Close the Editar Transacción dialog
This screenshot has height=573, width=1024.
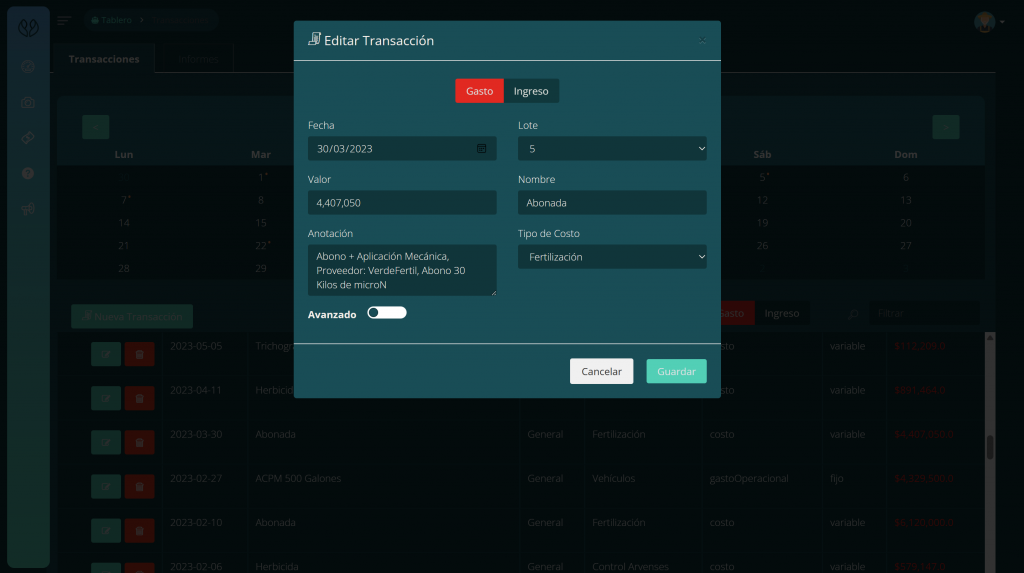pos(702,41)
